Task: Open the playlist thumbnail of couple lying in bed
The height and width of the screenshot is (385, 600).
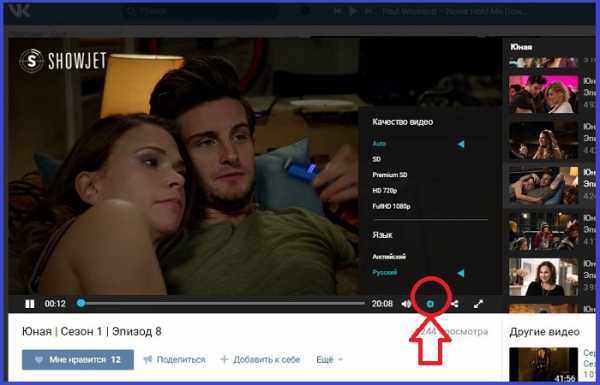Action: pyautogui.click(x=543, y=186)
